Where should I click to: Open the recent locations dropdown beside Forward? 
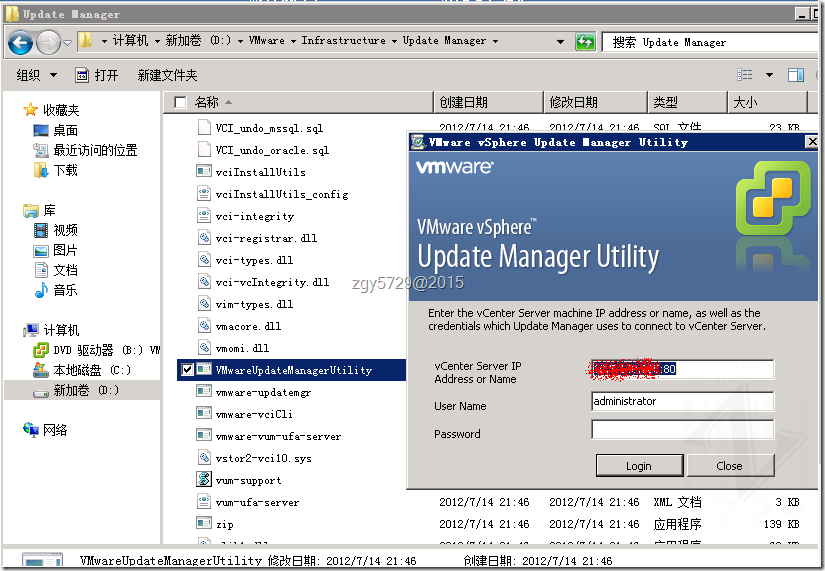tap(67, 43)
